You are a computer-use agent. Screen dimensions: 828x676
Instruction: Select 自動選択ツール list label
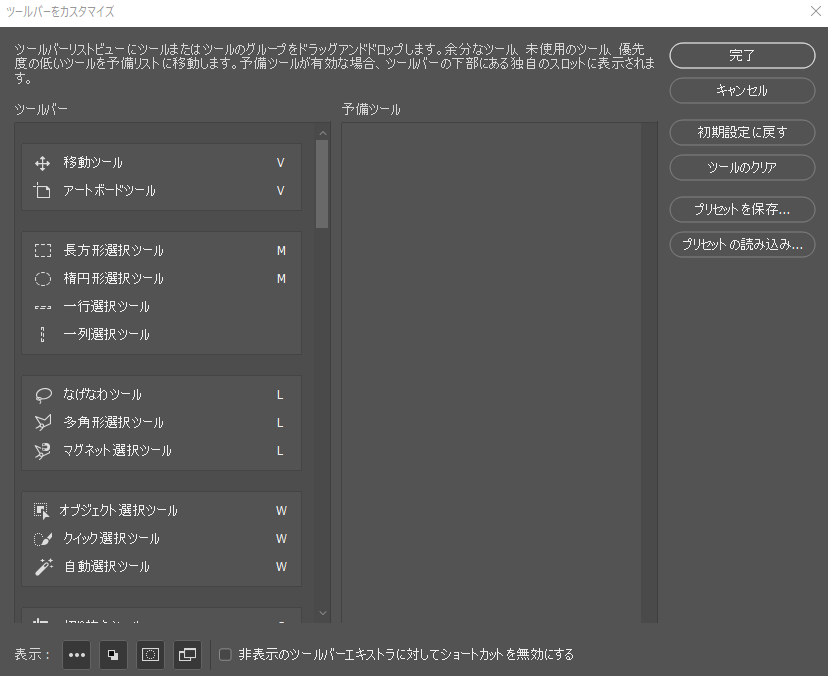(107, 567)
